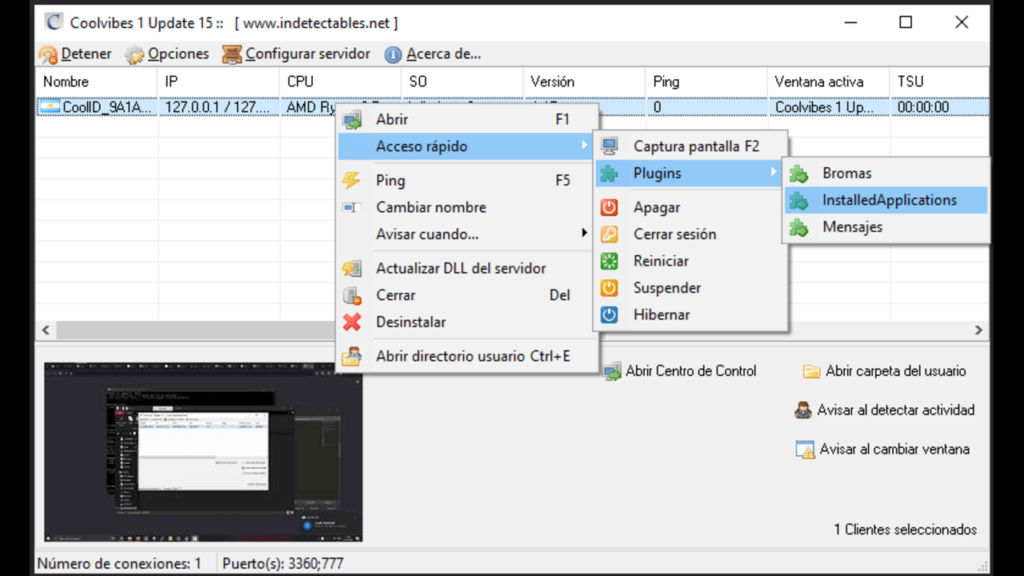Click the 127.0.0.1 / 127... IP cell
The height and width of the screenshot is (576, 1024).
click(x=218, y=107)
